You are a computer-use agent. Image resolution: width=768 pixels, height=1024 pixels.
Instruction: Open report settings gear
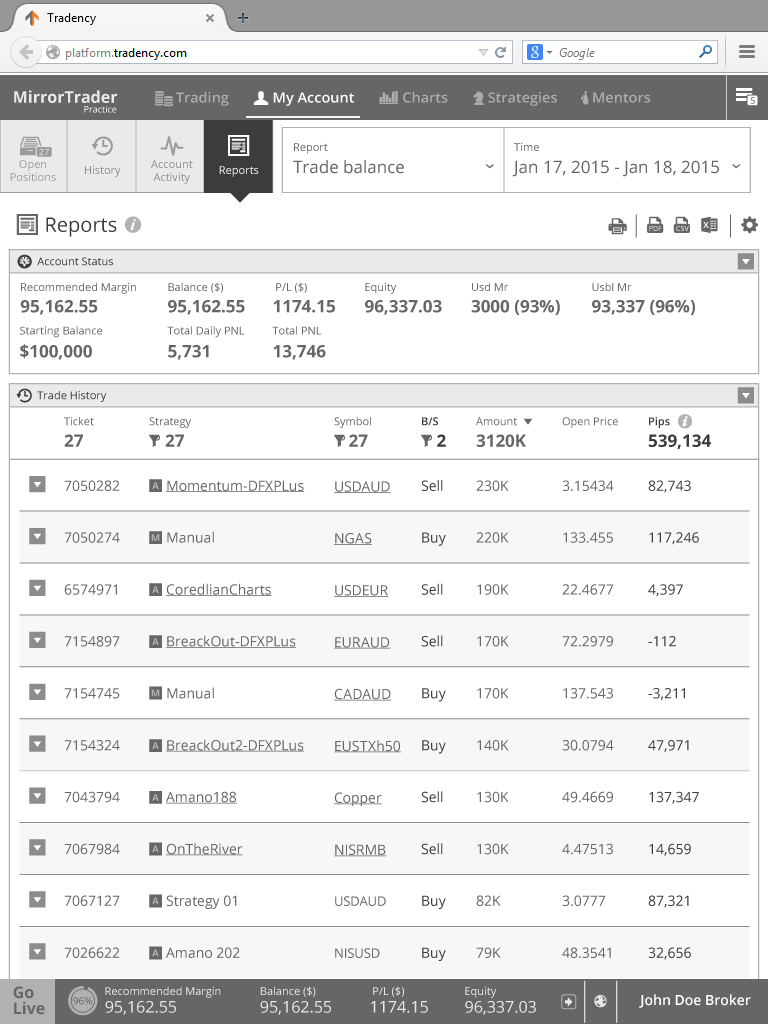pyautogui.click(x=749, y=226)
